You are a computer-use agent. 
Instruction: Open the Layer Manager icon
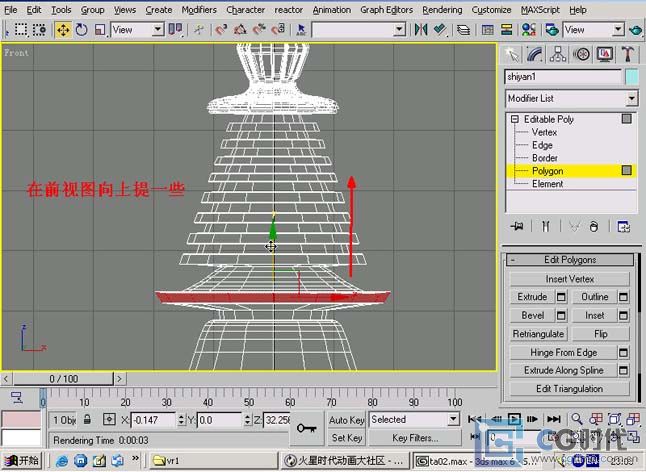click(463, 30)
